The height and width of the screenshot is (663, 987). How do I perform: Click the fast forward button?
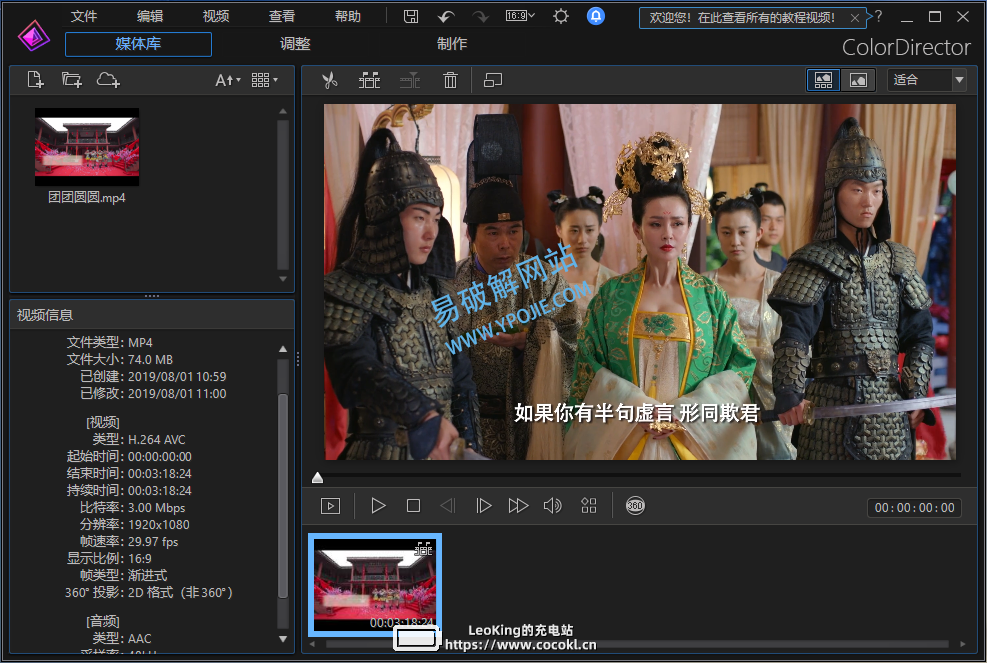(518, 506)
